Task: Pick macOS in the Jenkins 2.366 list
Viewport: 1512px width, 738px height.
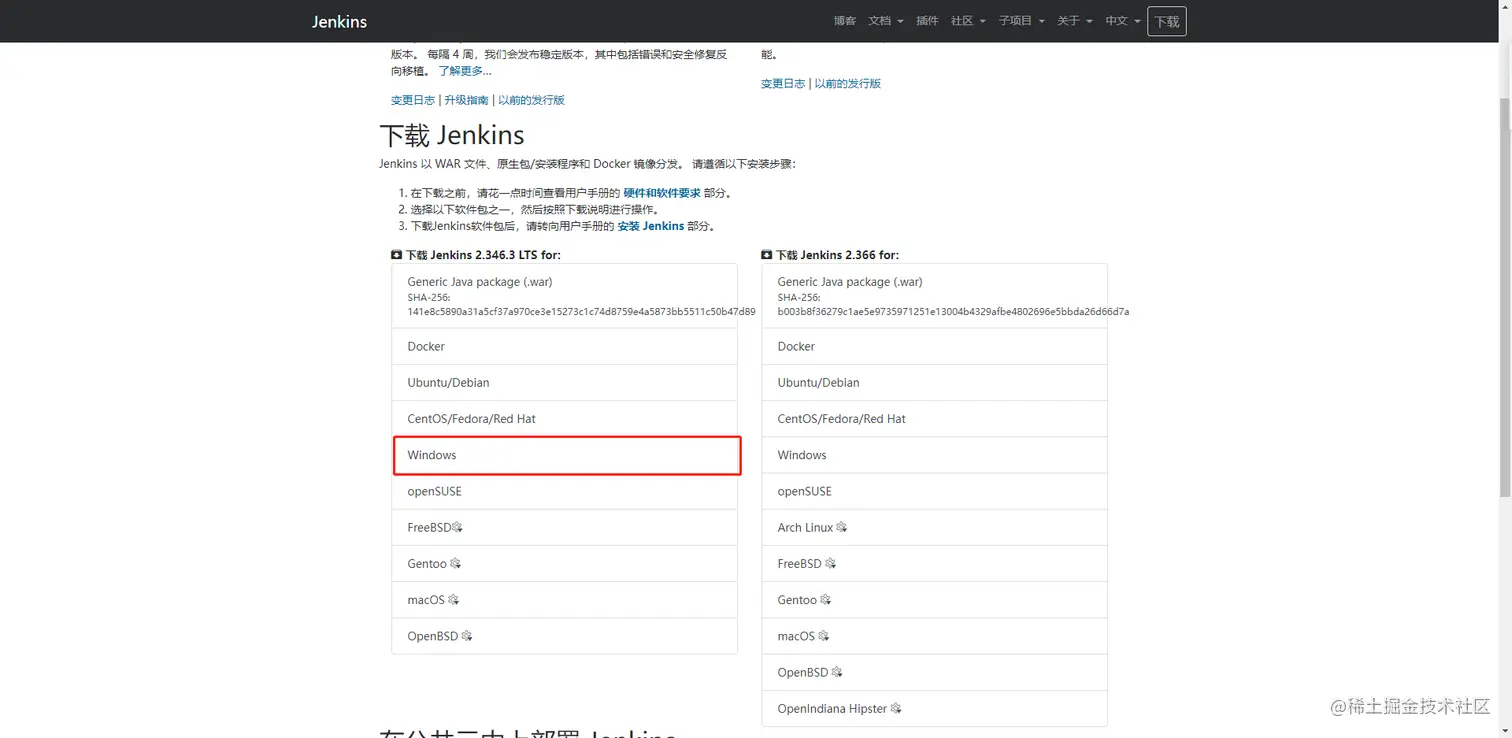Action: point(934,636)
